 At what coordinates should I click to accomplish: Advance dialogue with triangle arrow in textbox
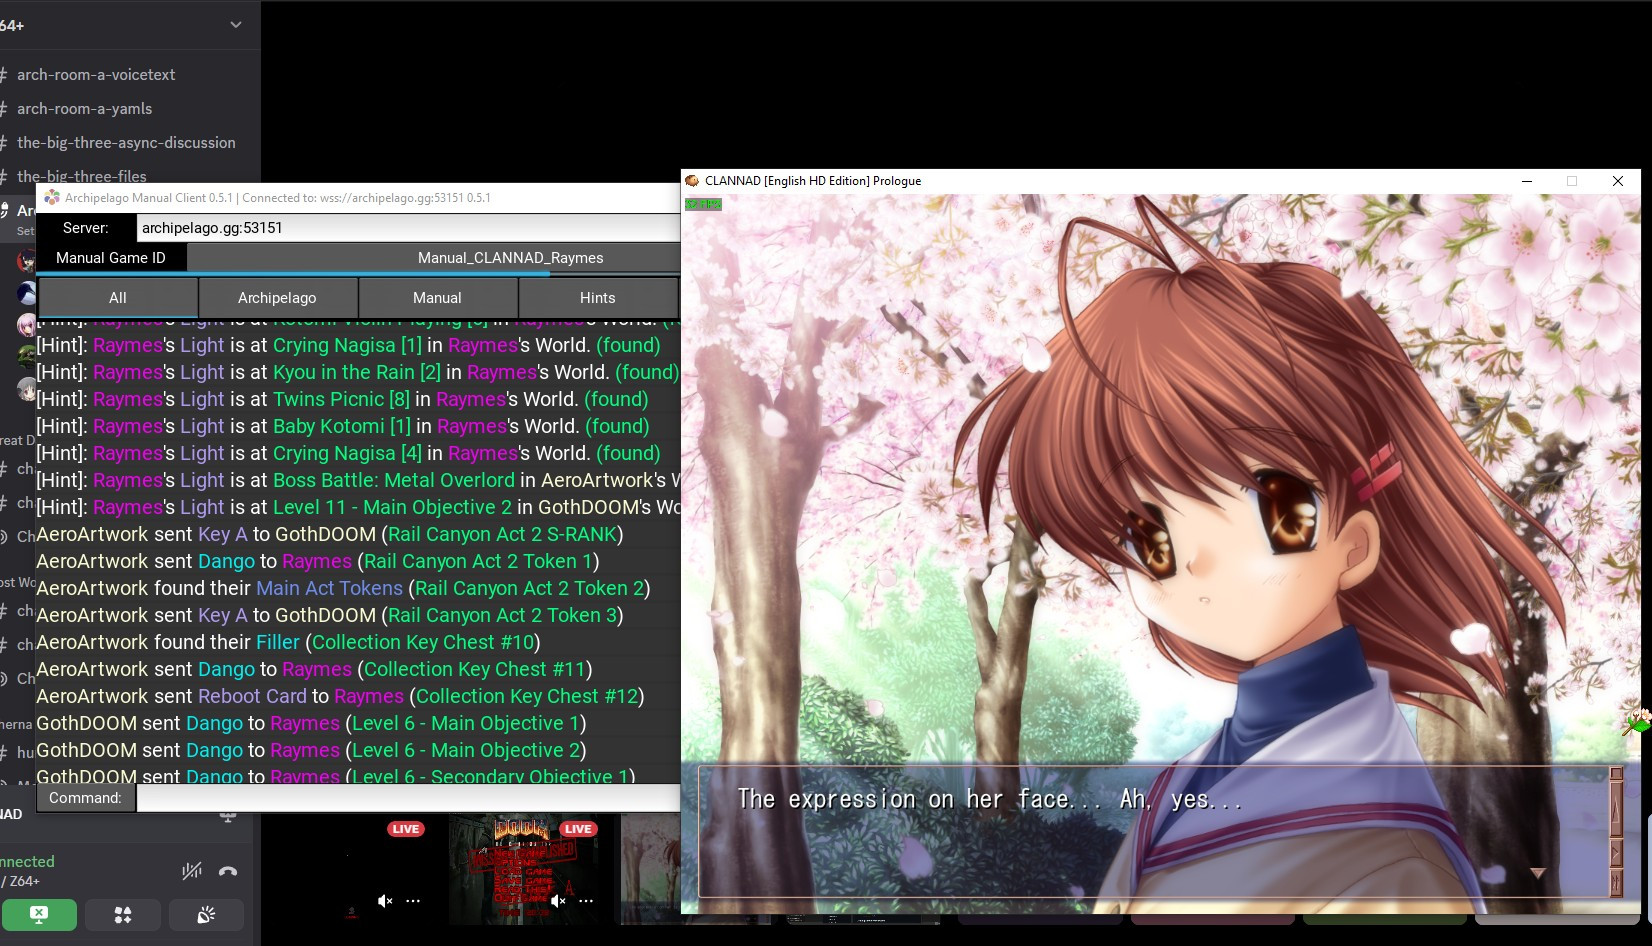[1538, 873]
